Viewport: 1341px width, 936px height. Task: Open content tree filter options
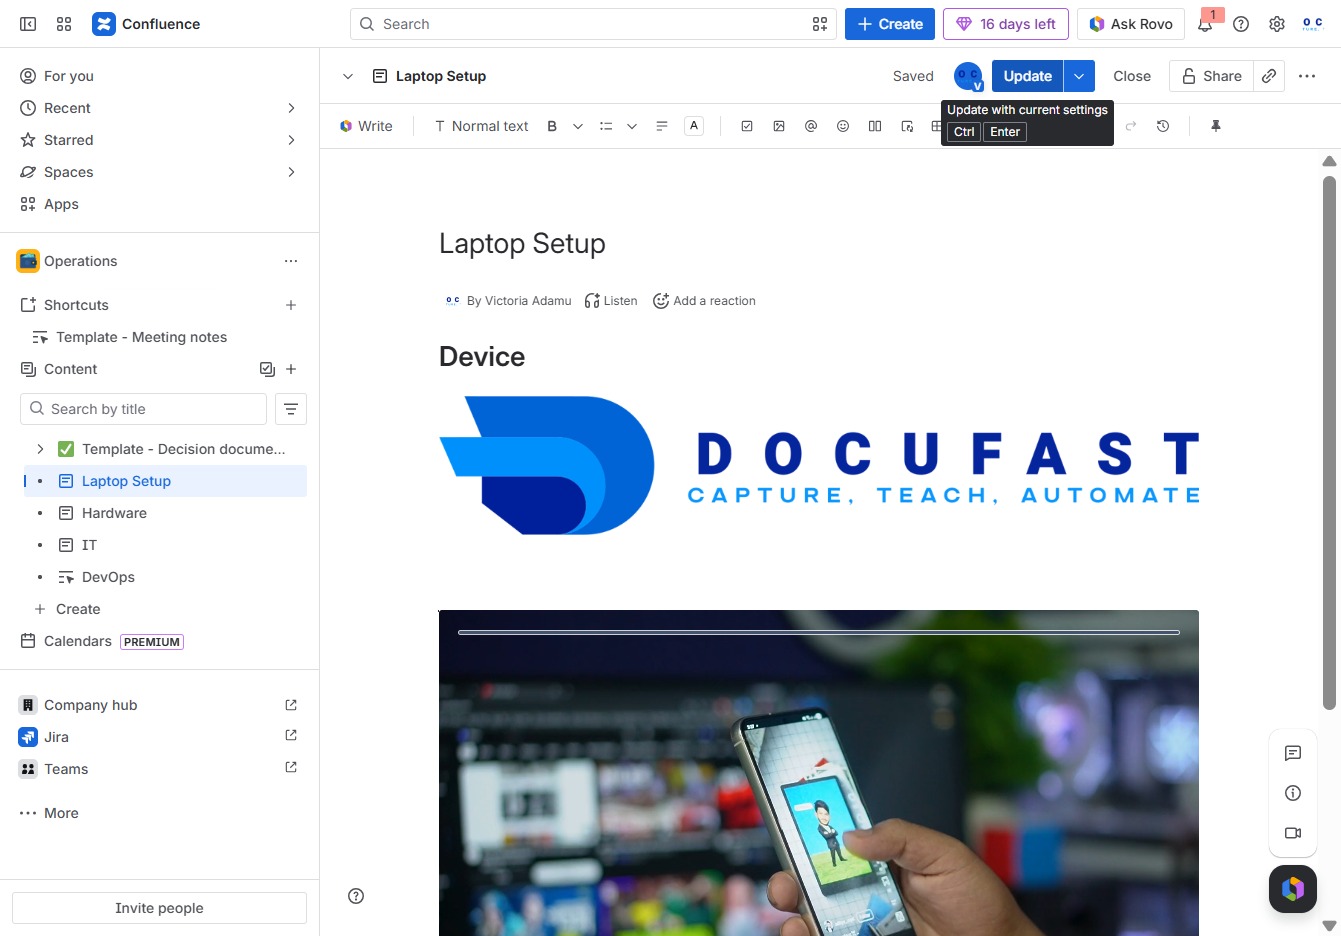click(291, 409)
